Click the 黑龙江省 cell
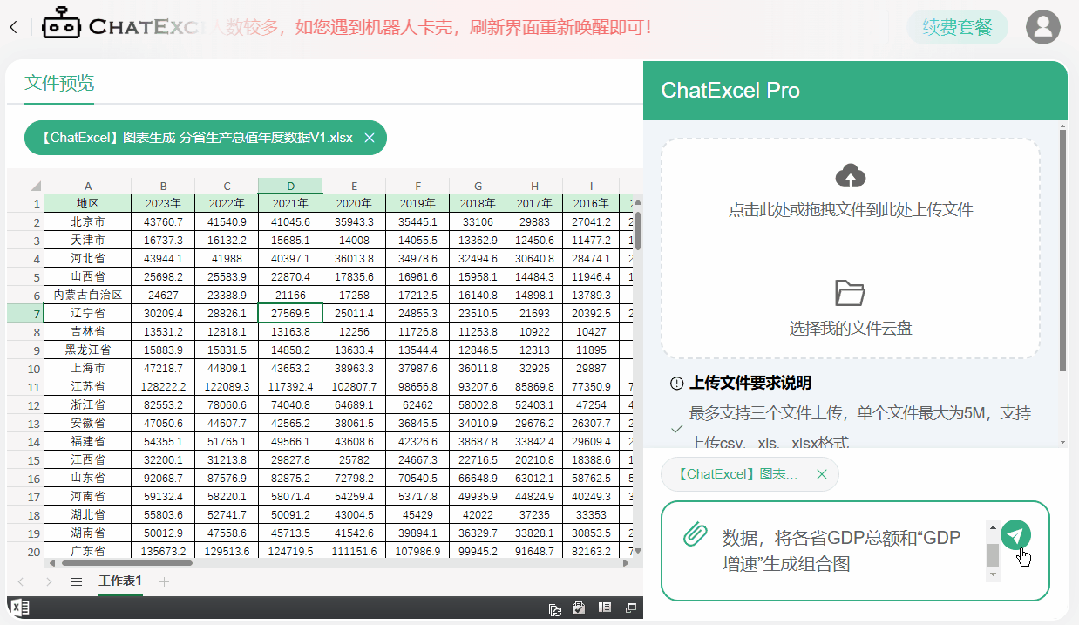This screenshot has height=625, width=1079. [87, 350]
